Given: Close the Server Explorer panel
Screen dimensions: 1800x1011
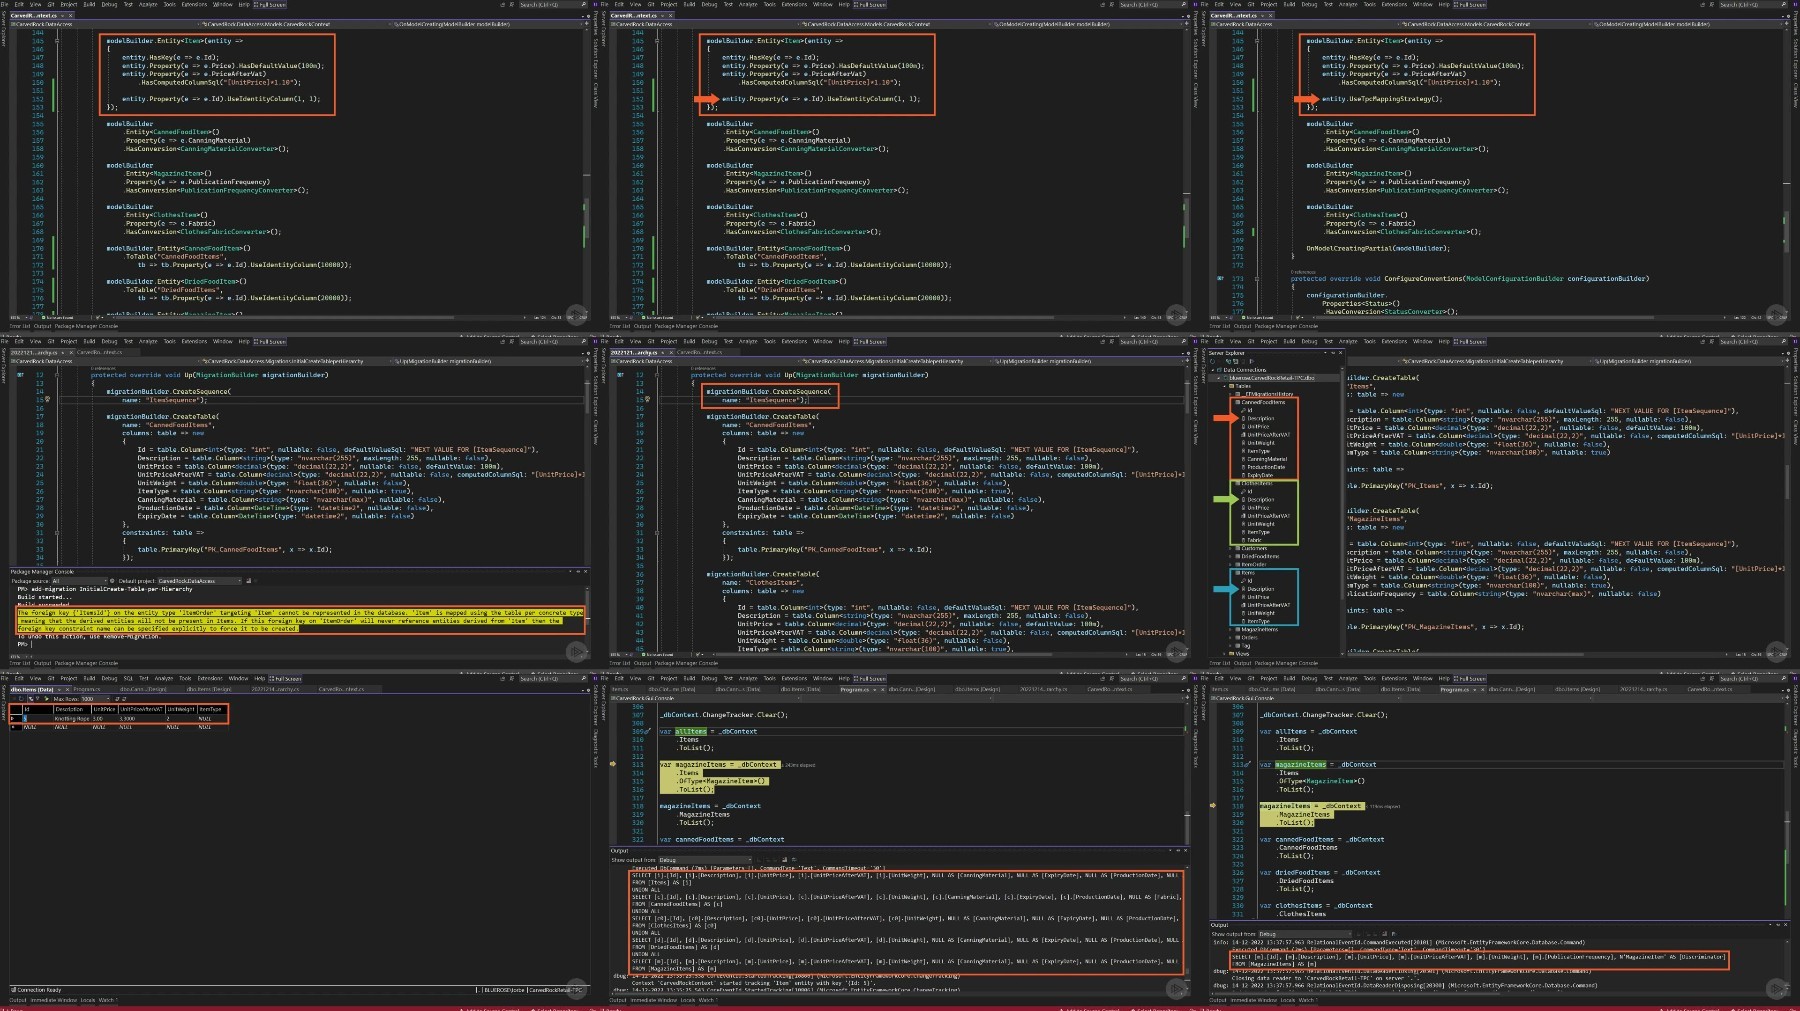Looking at the screenshot, I should pos(1340,353).
